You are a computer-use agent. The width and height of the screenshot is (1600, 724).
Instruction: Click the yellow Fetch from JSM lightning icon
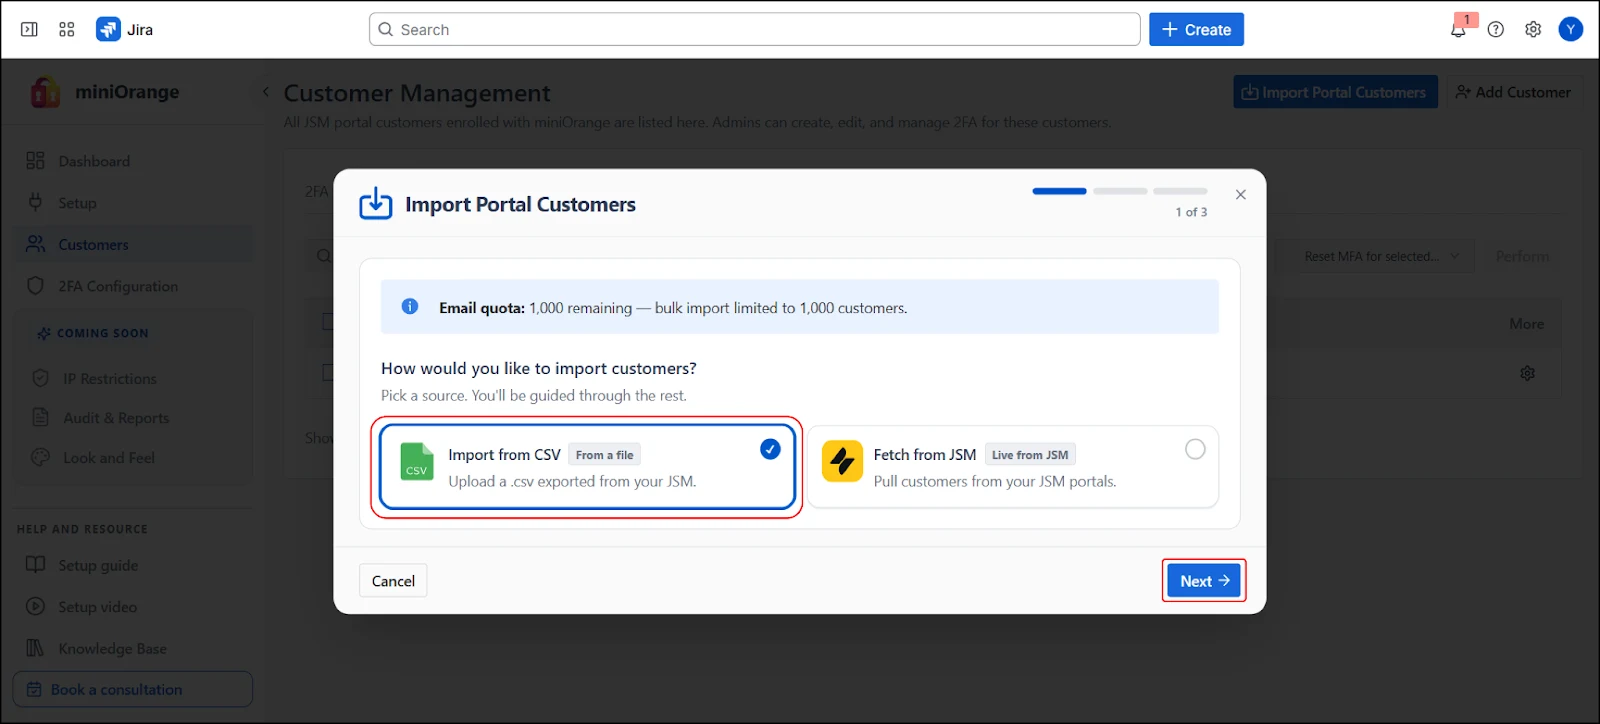click(842, 462)
